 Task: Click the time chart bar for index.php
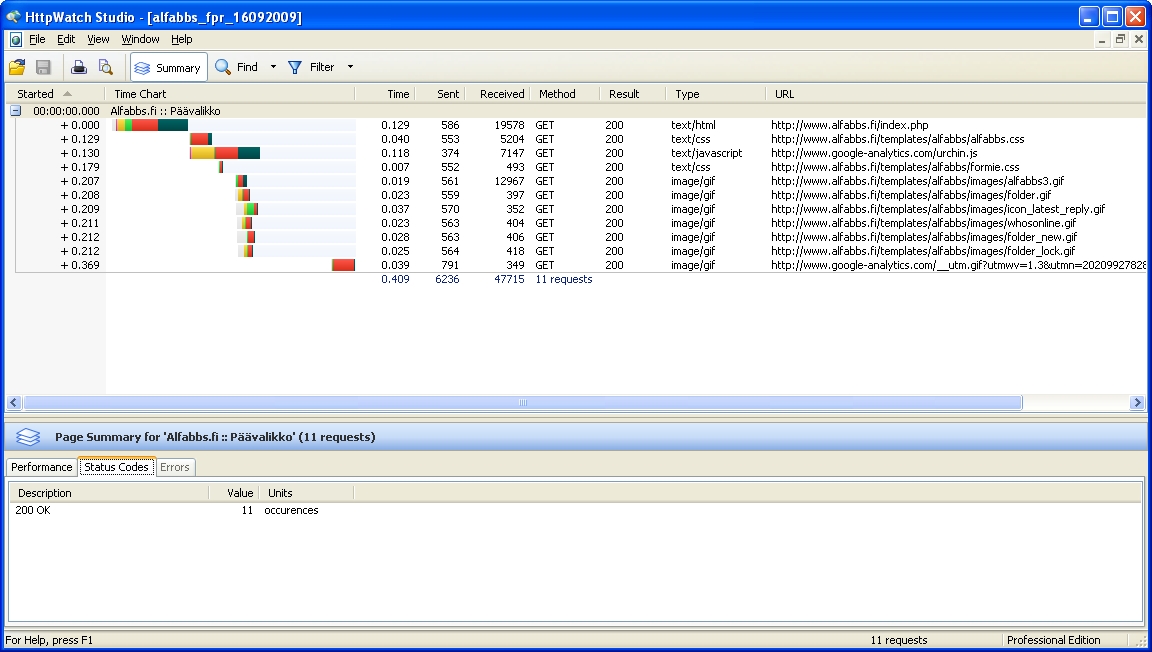pos(151,125)
